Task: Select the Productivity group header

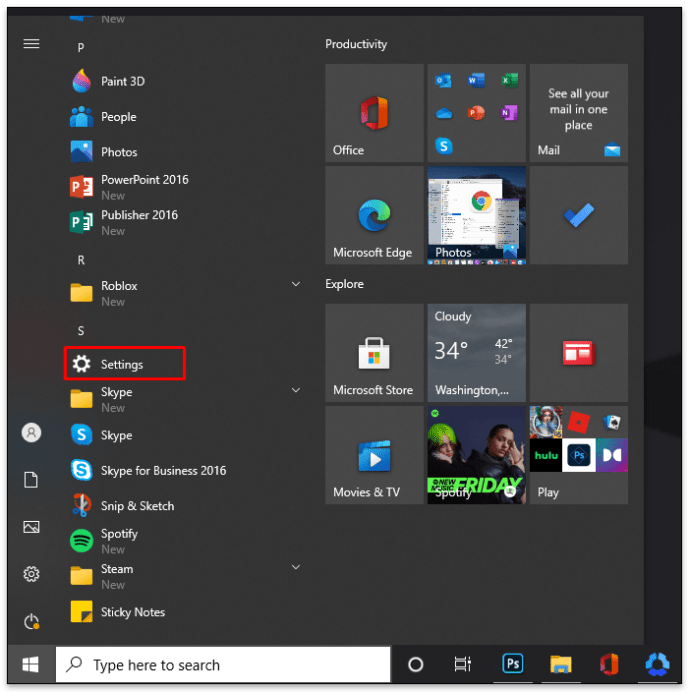Action: pos(356,44)
